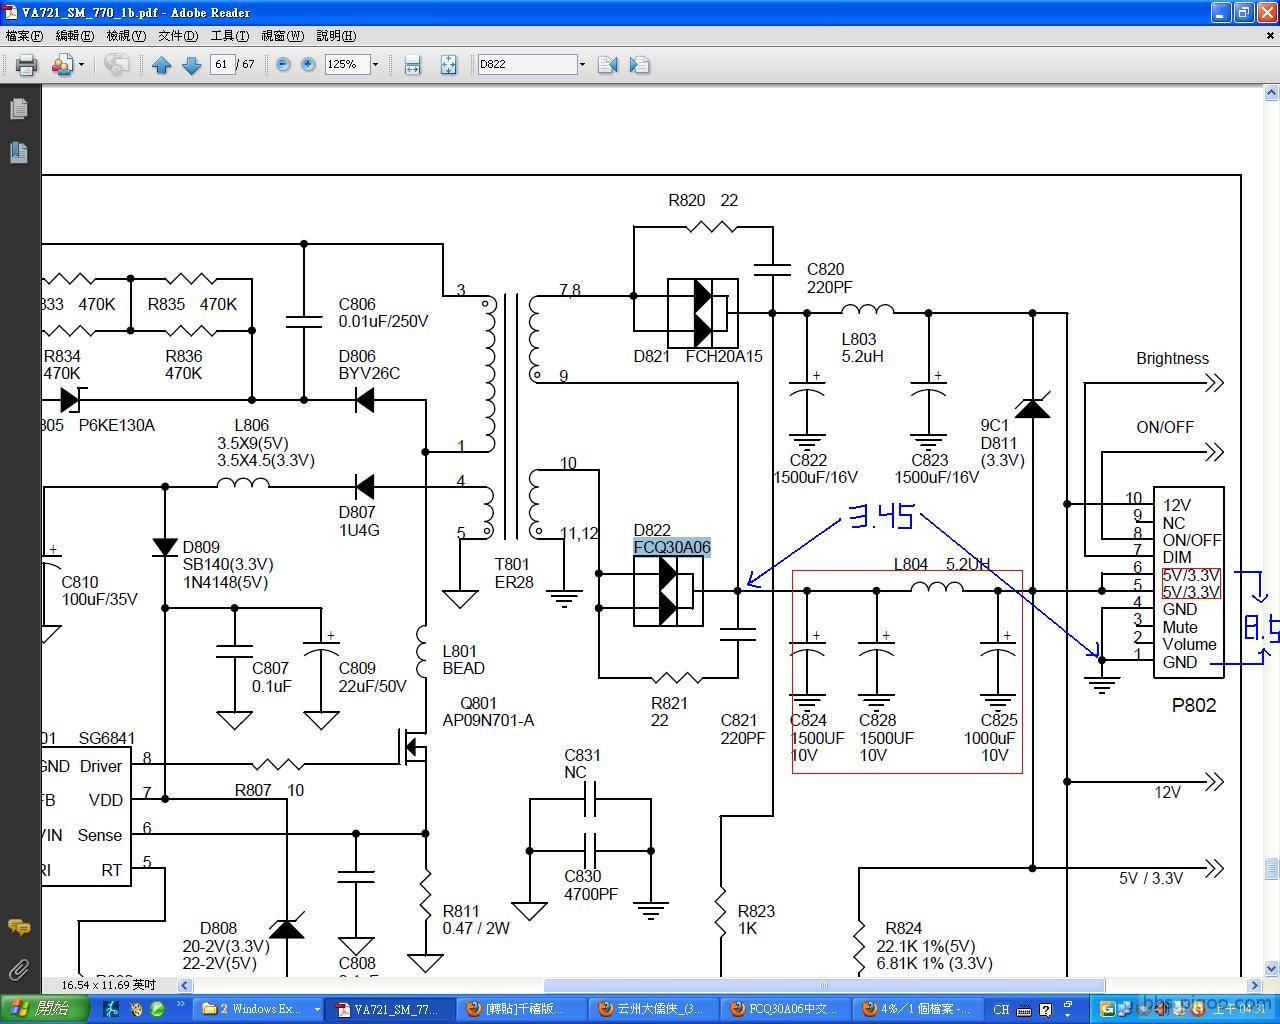
Task: Click the C806 capacitor label
Action: [x=357, y=304]
